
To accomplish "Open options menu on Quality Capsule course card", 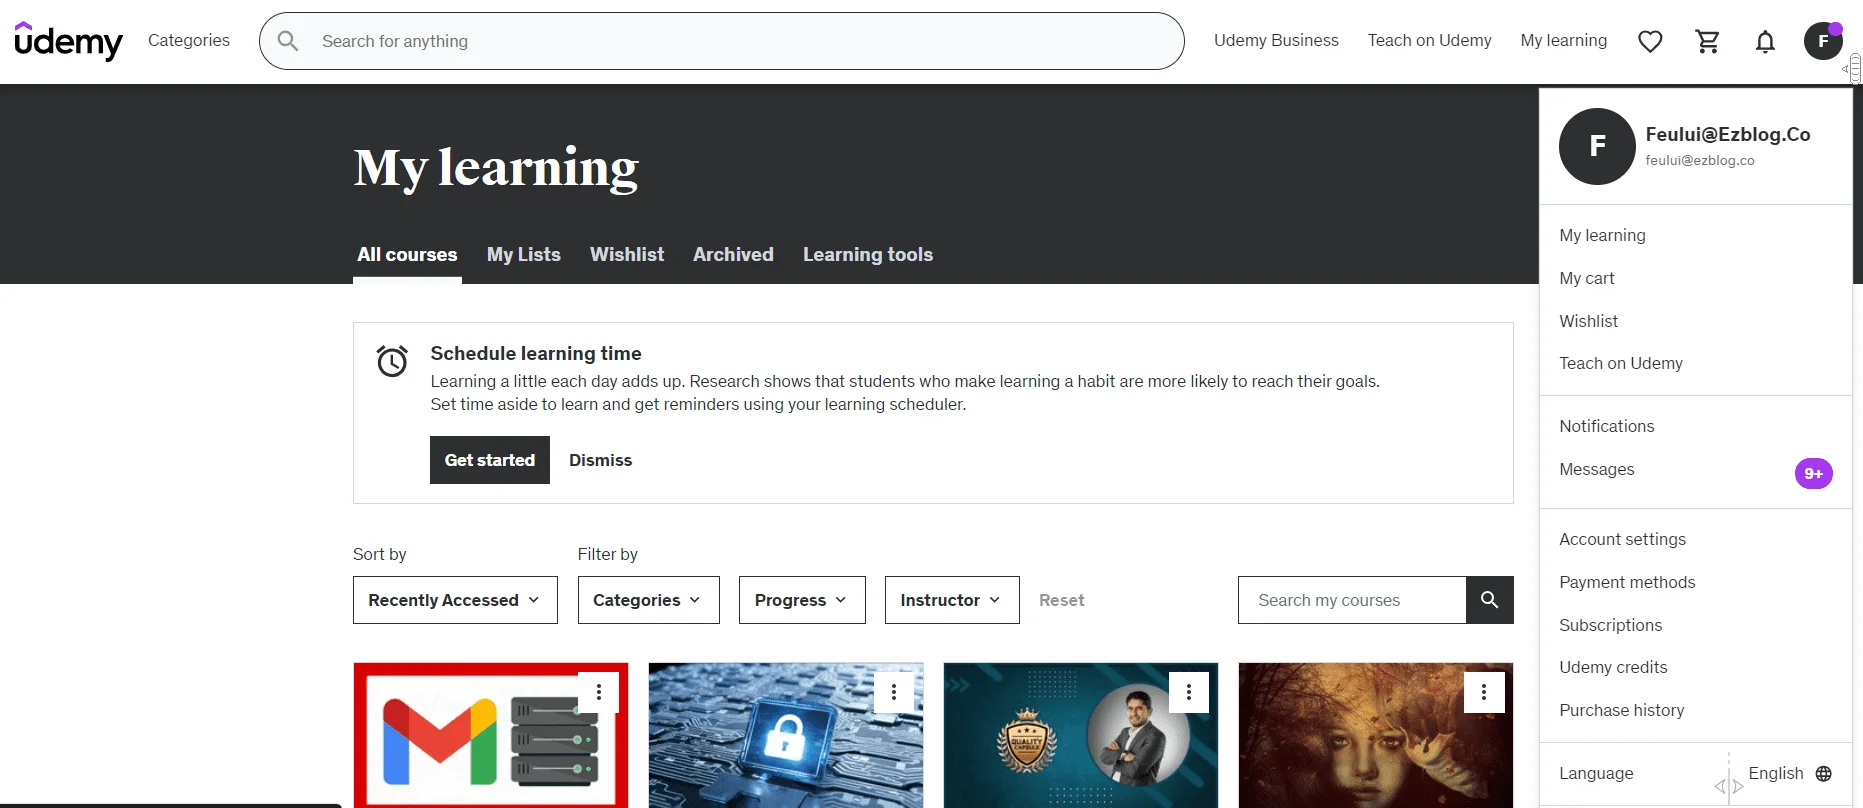I will tap(1189, 692).
